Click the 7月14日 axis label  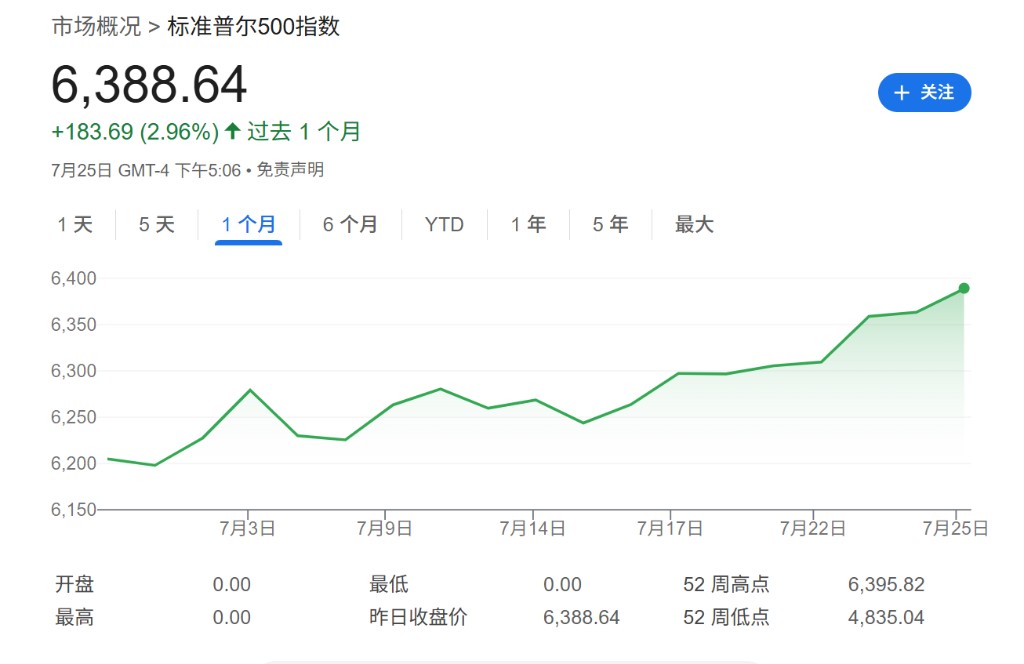532,528
